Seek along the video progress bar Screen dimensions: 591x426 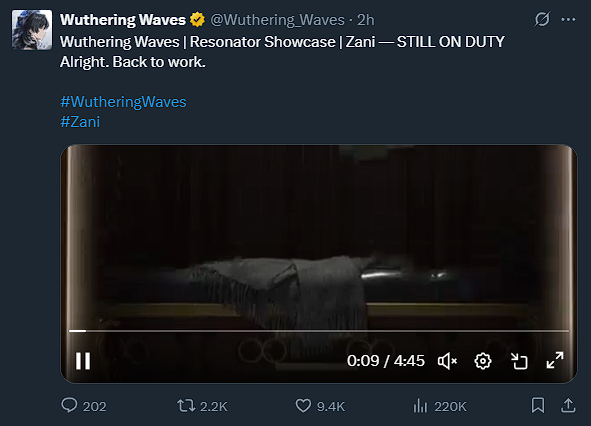[319, 331]
